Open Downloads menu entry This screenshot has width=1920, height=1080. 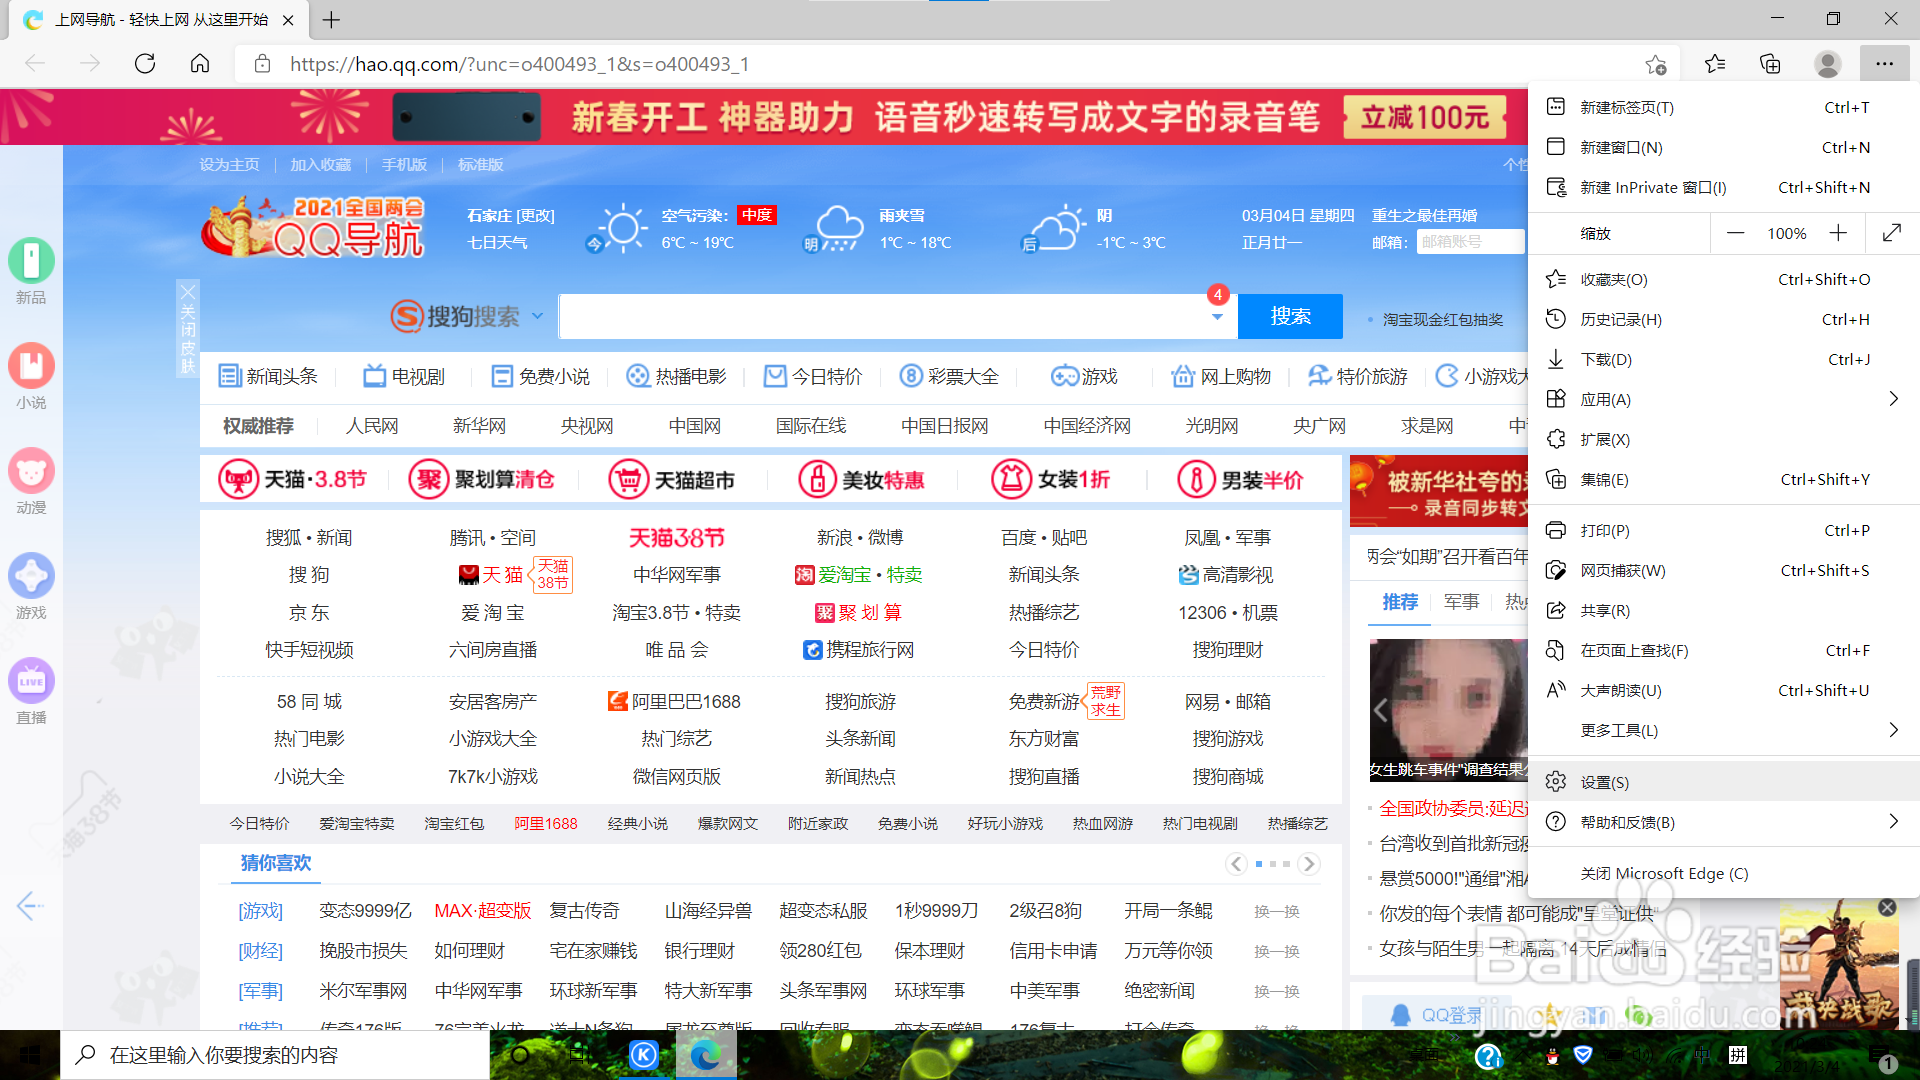point(1724,359)
